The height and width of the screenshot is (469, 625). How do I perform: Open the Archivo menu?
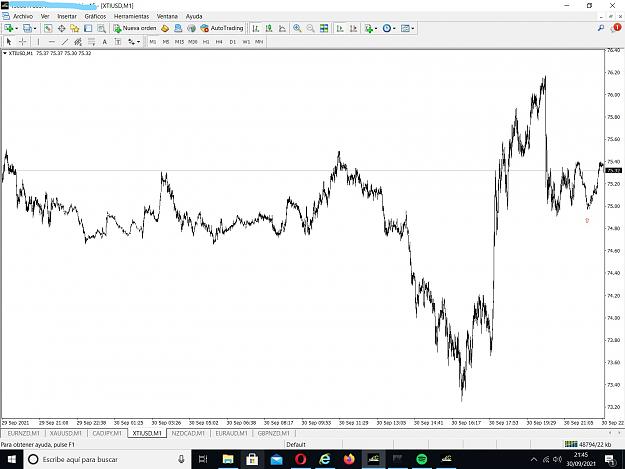tap(23, 16)
